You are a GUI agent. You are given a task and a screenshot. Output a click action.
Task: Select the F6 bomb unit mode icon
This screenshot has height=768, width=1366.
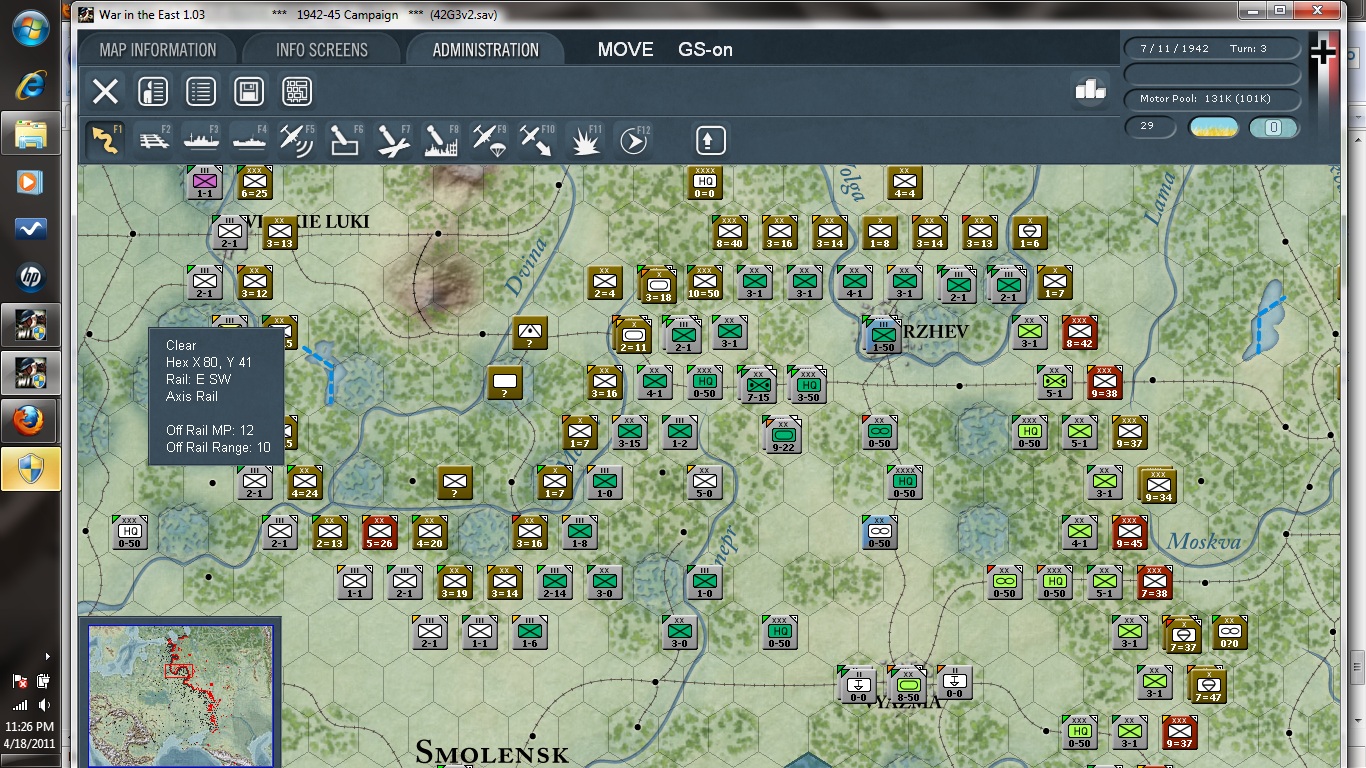point(345,140)
